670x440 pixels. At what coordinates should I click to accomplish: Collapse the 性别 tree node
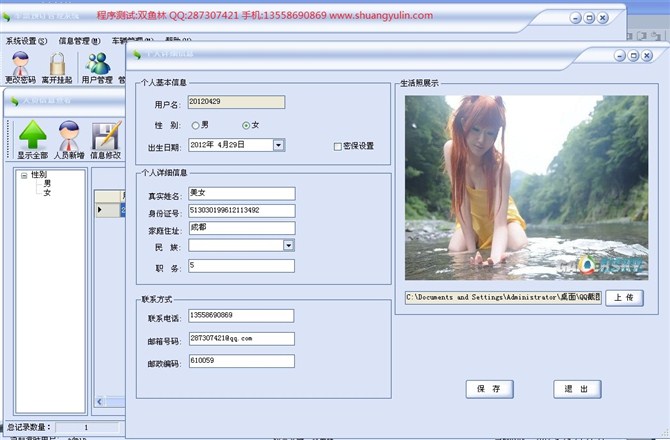pos(23,175)
